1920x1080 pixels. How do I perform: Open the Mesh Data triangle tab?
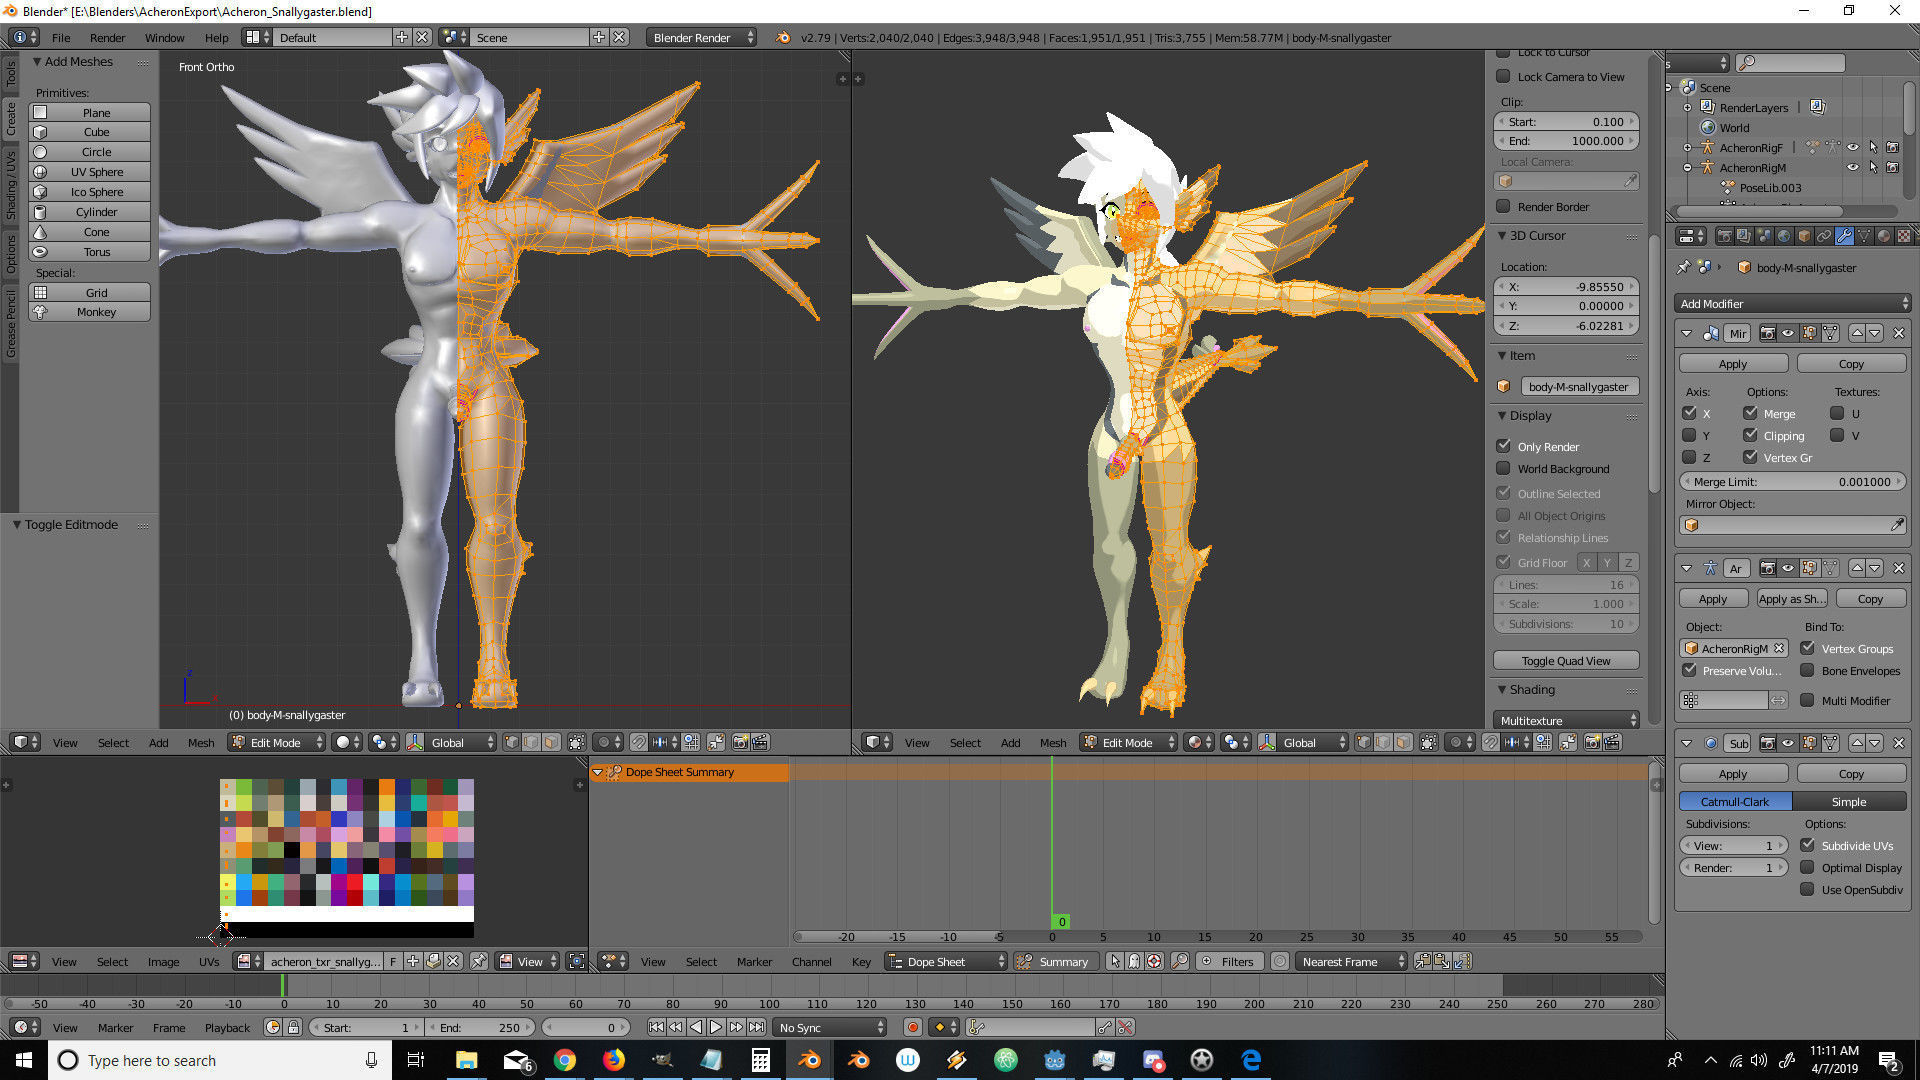[x=1864, y=236]
